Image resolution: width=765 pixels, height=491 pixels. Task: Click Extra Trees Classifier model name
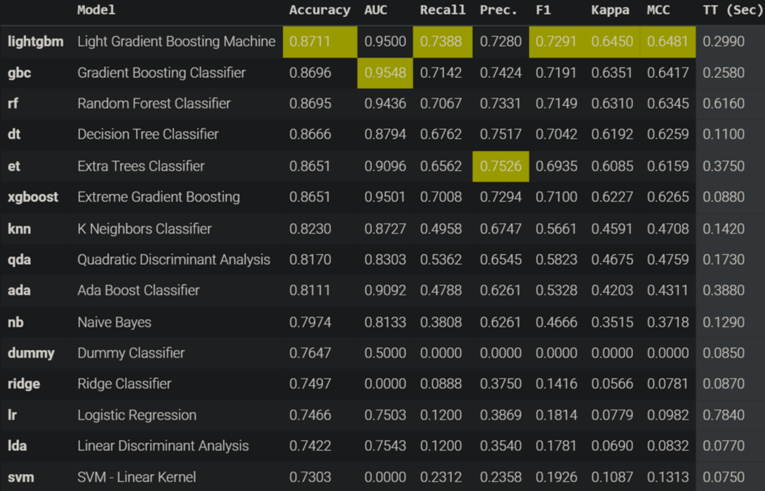point(141,166)
